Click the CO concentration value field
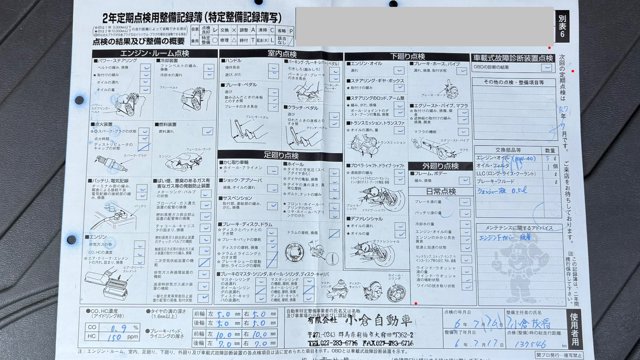This screenshot has width=640, height=360. (119, 327)
